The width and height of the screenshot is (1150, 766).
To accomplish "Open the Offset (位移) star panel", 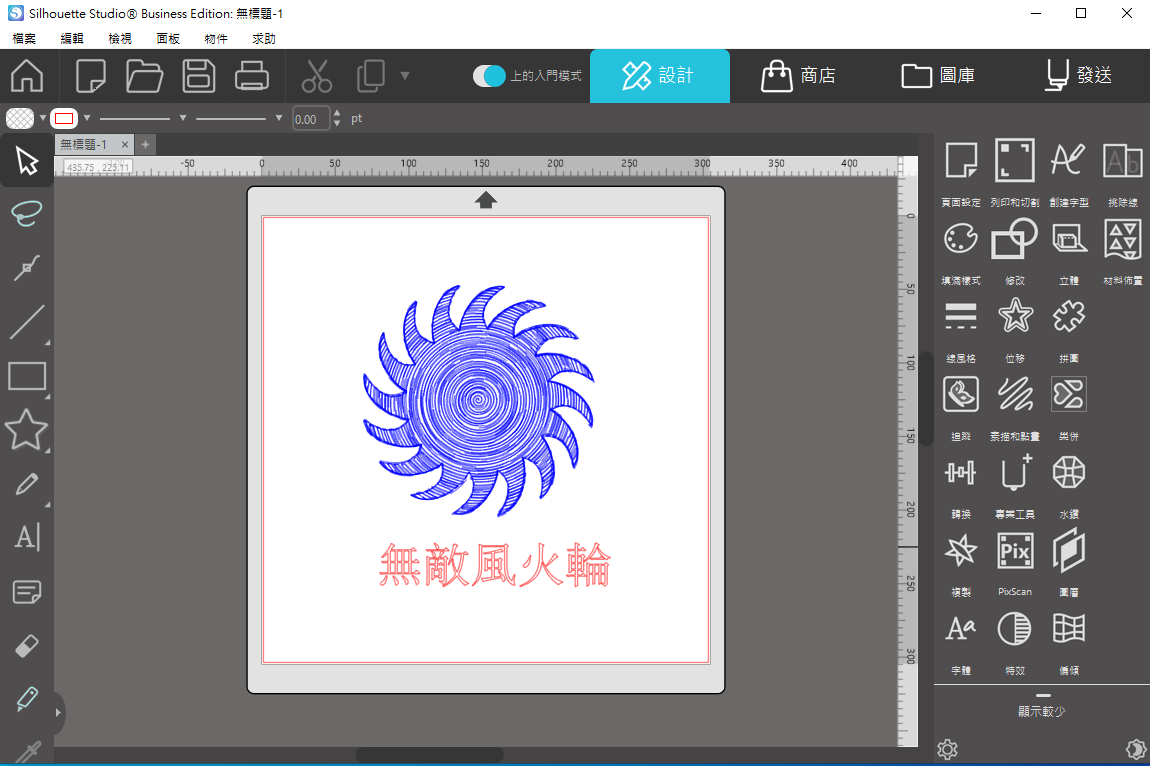I will [x=1015, y=317].
